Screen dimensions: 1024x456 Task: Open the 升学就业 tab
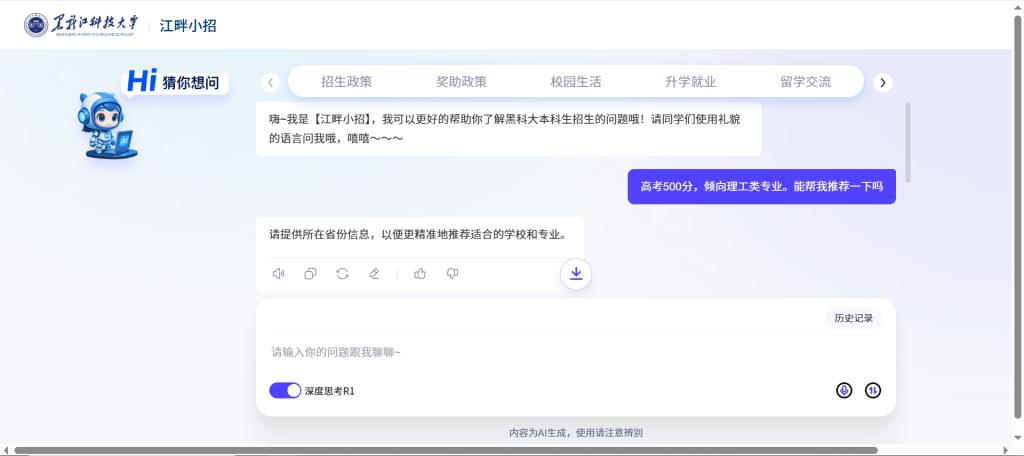point(690,82)
